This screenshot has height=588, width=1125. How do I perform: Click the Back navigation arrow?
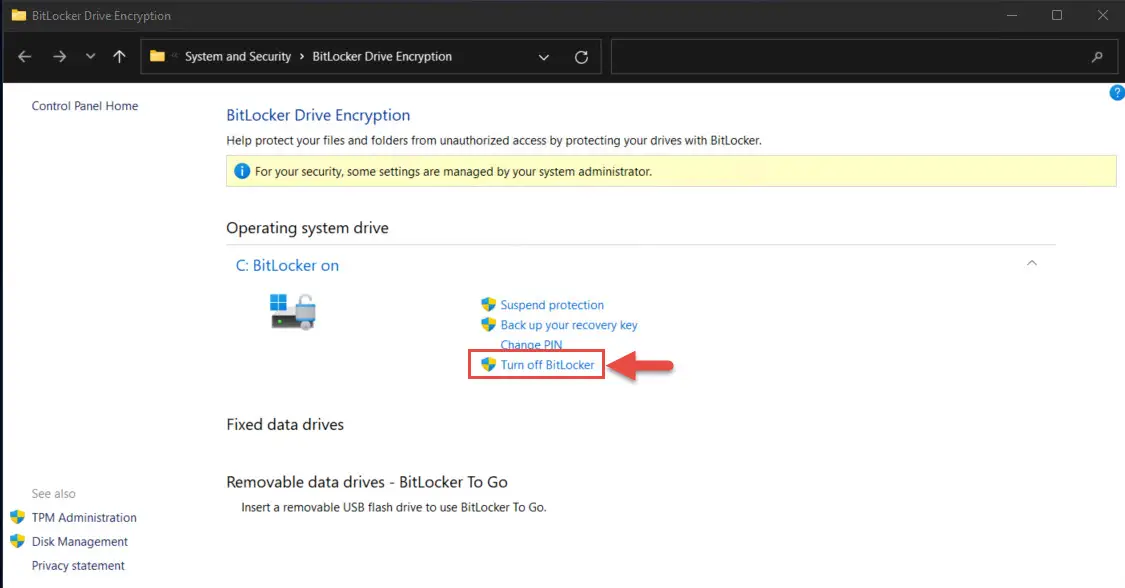[24, 57]
